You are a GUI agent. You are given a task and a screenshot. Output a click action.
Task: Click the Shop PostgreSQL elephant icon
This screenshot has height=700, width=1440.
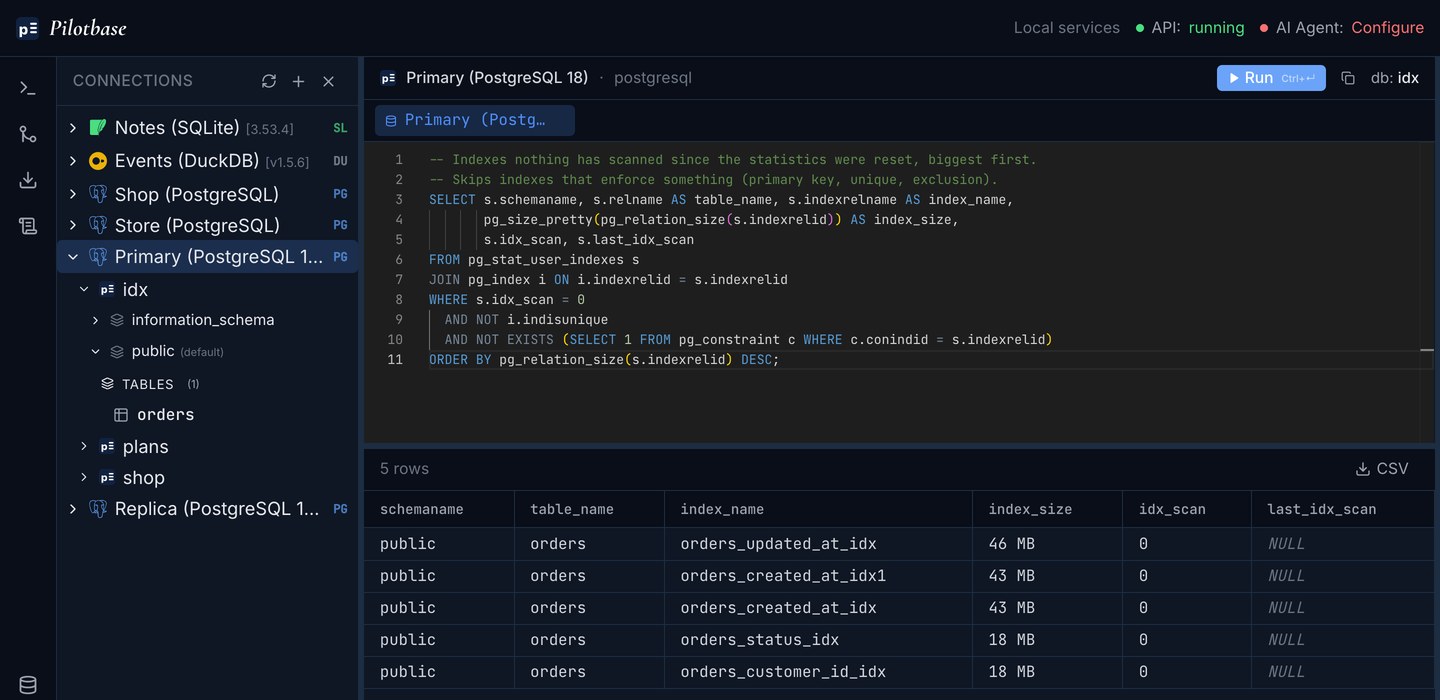(97, 194)
